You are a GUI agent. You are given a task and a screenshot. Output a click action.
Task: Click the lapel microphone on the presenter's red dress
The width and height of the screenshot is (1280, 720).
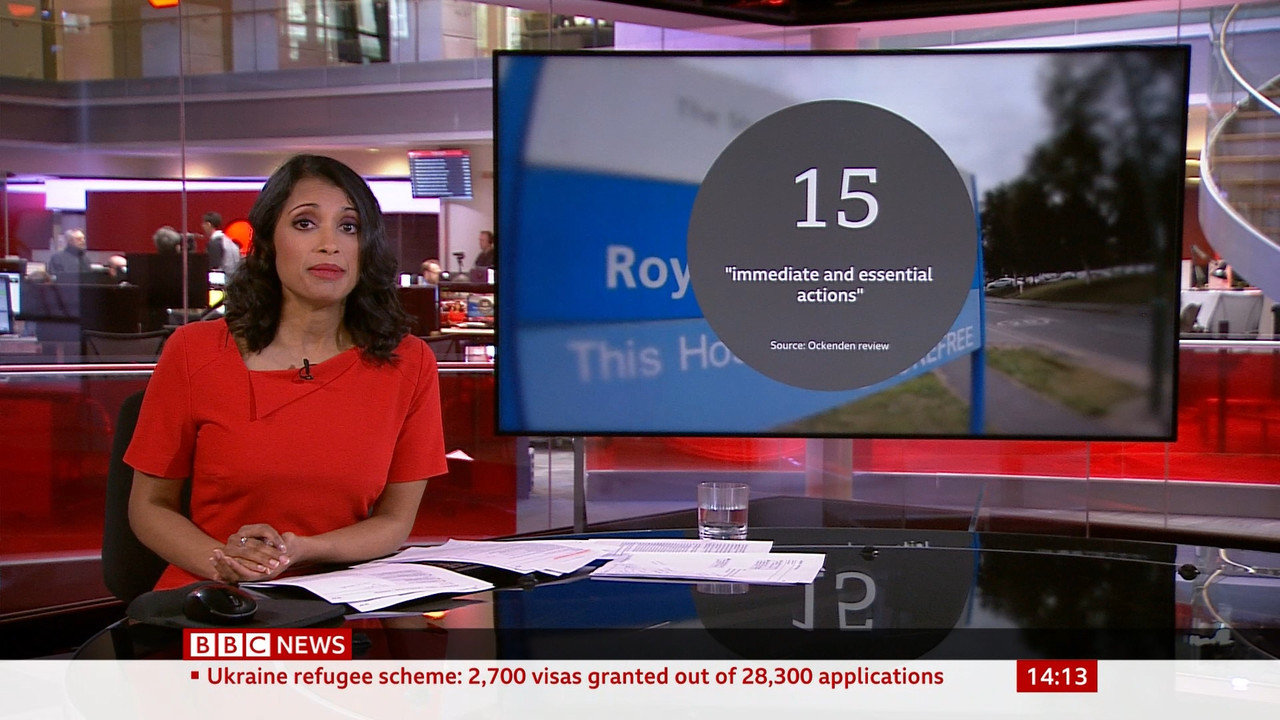[x=305, y=370]
